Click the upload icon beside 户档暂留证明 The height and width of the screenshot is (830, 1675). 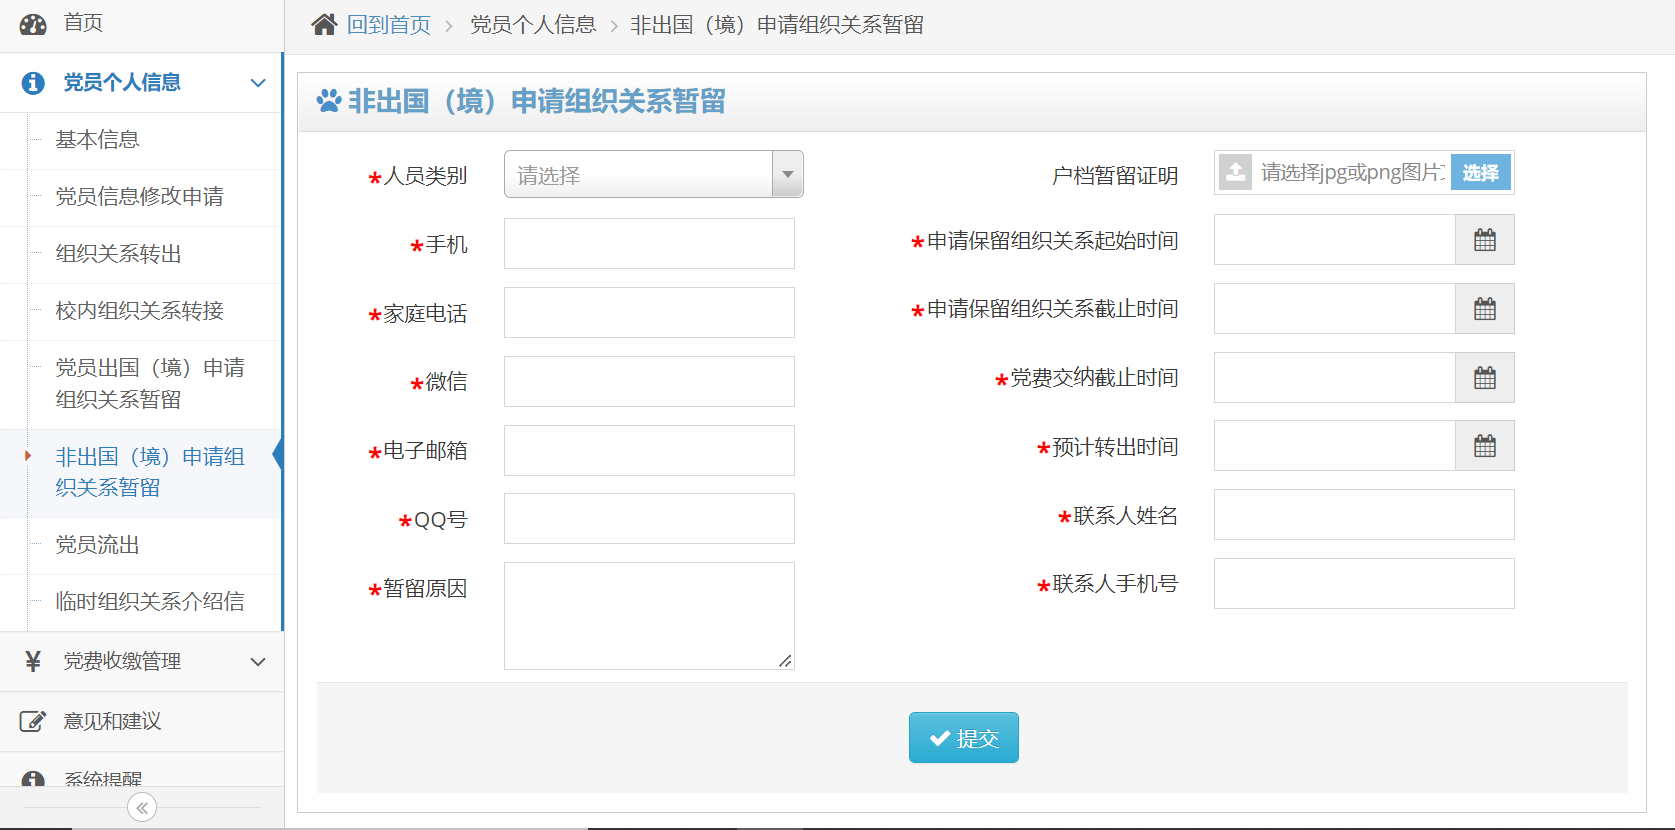(x=1236, y=172)
